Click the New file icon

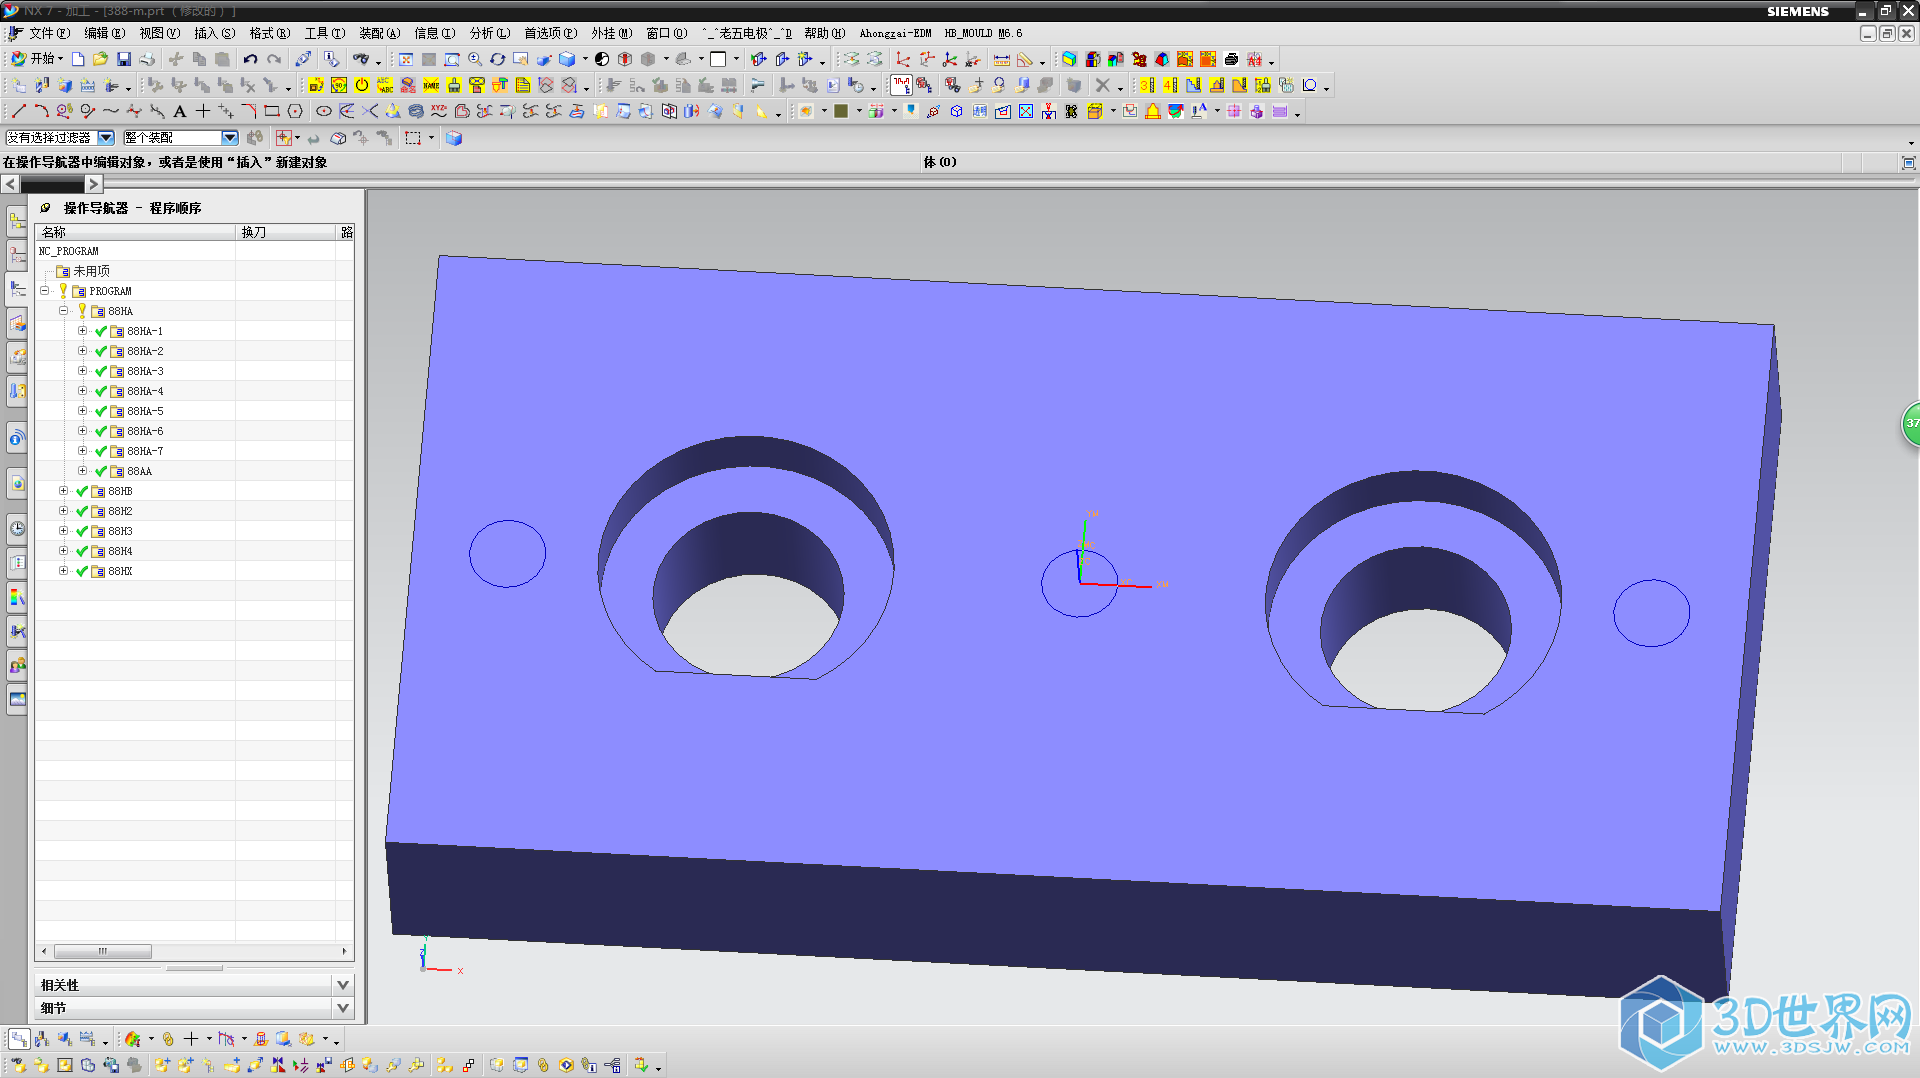click(78, 59)
